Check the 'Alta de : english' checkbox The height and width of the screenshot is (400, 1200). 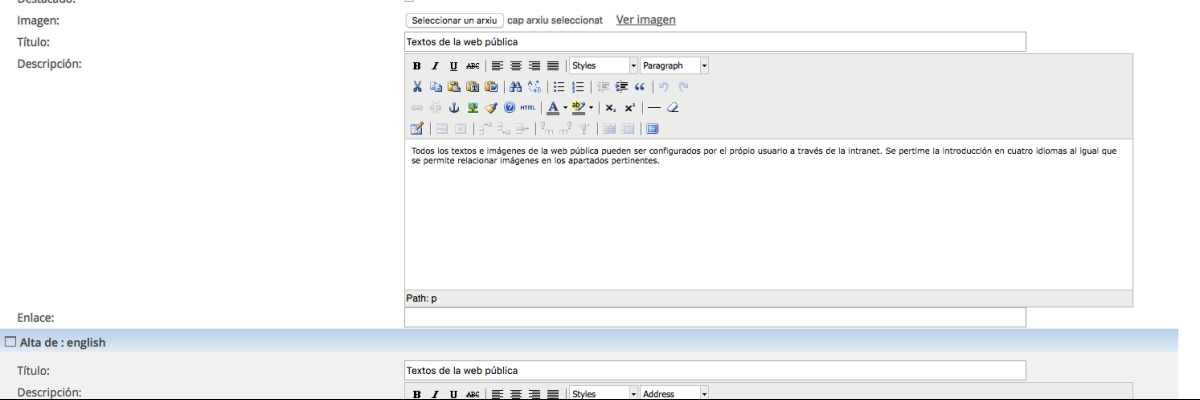pos(11,342)
